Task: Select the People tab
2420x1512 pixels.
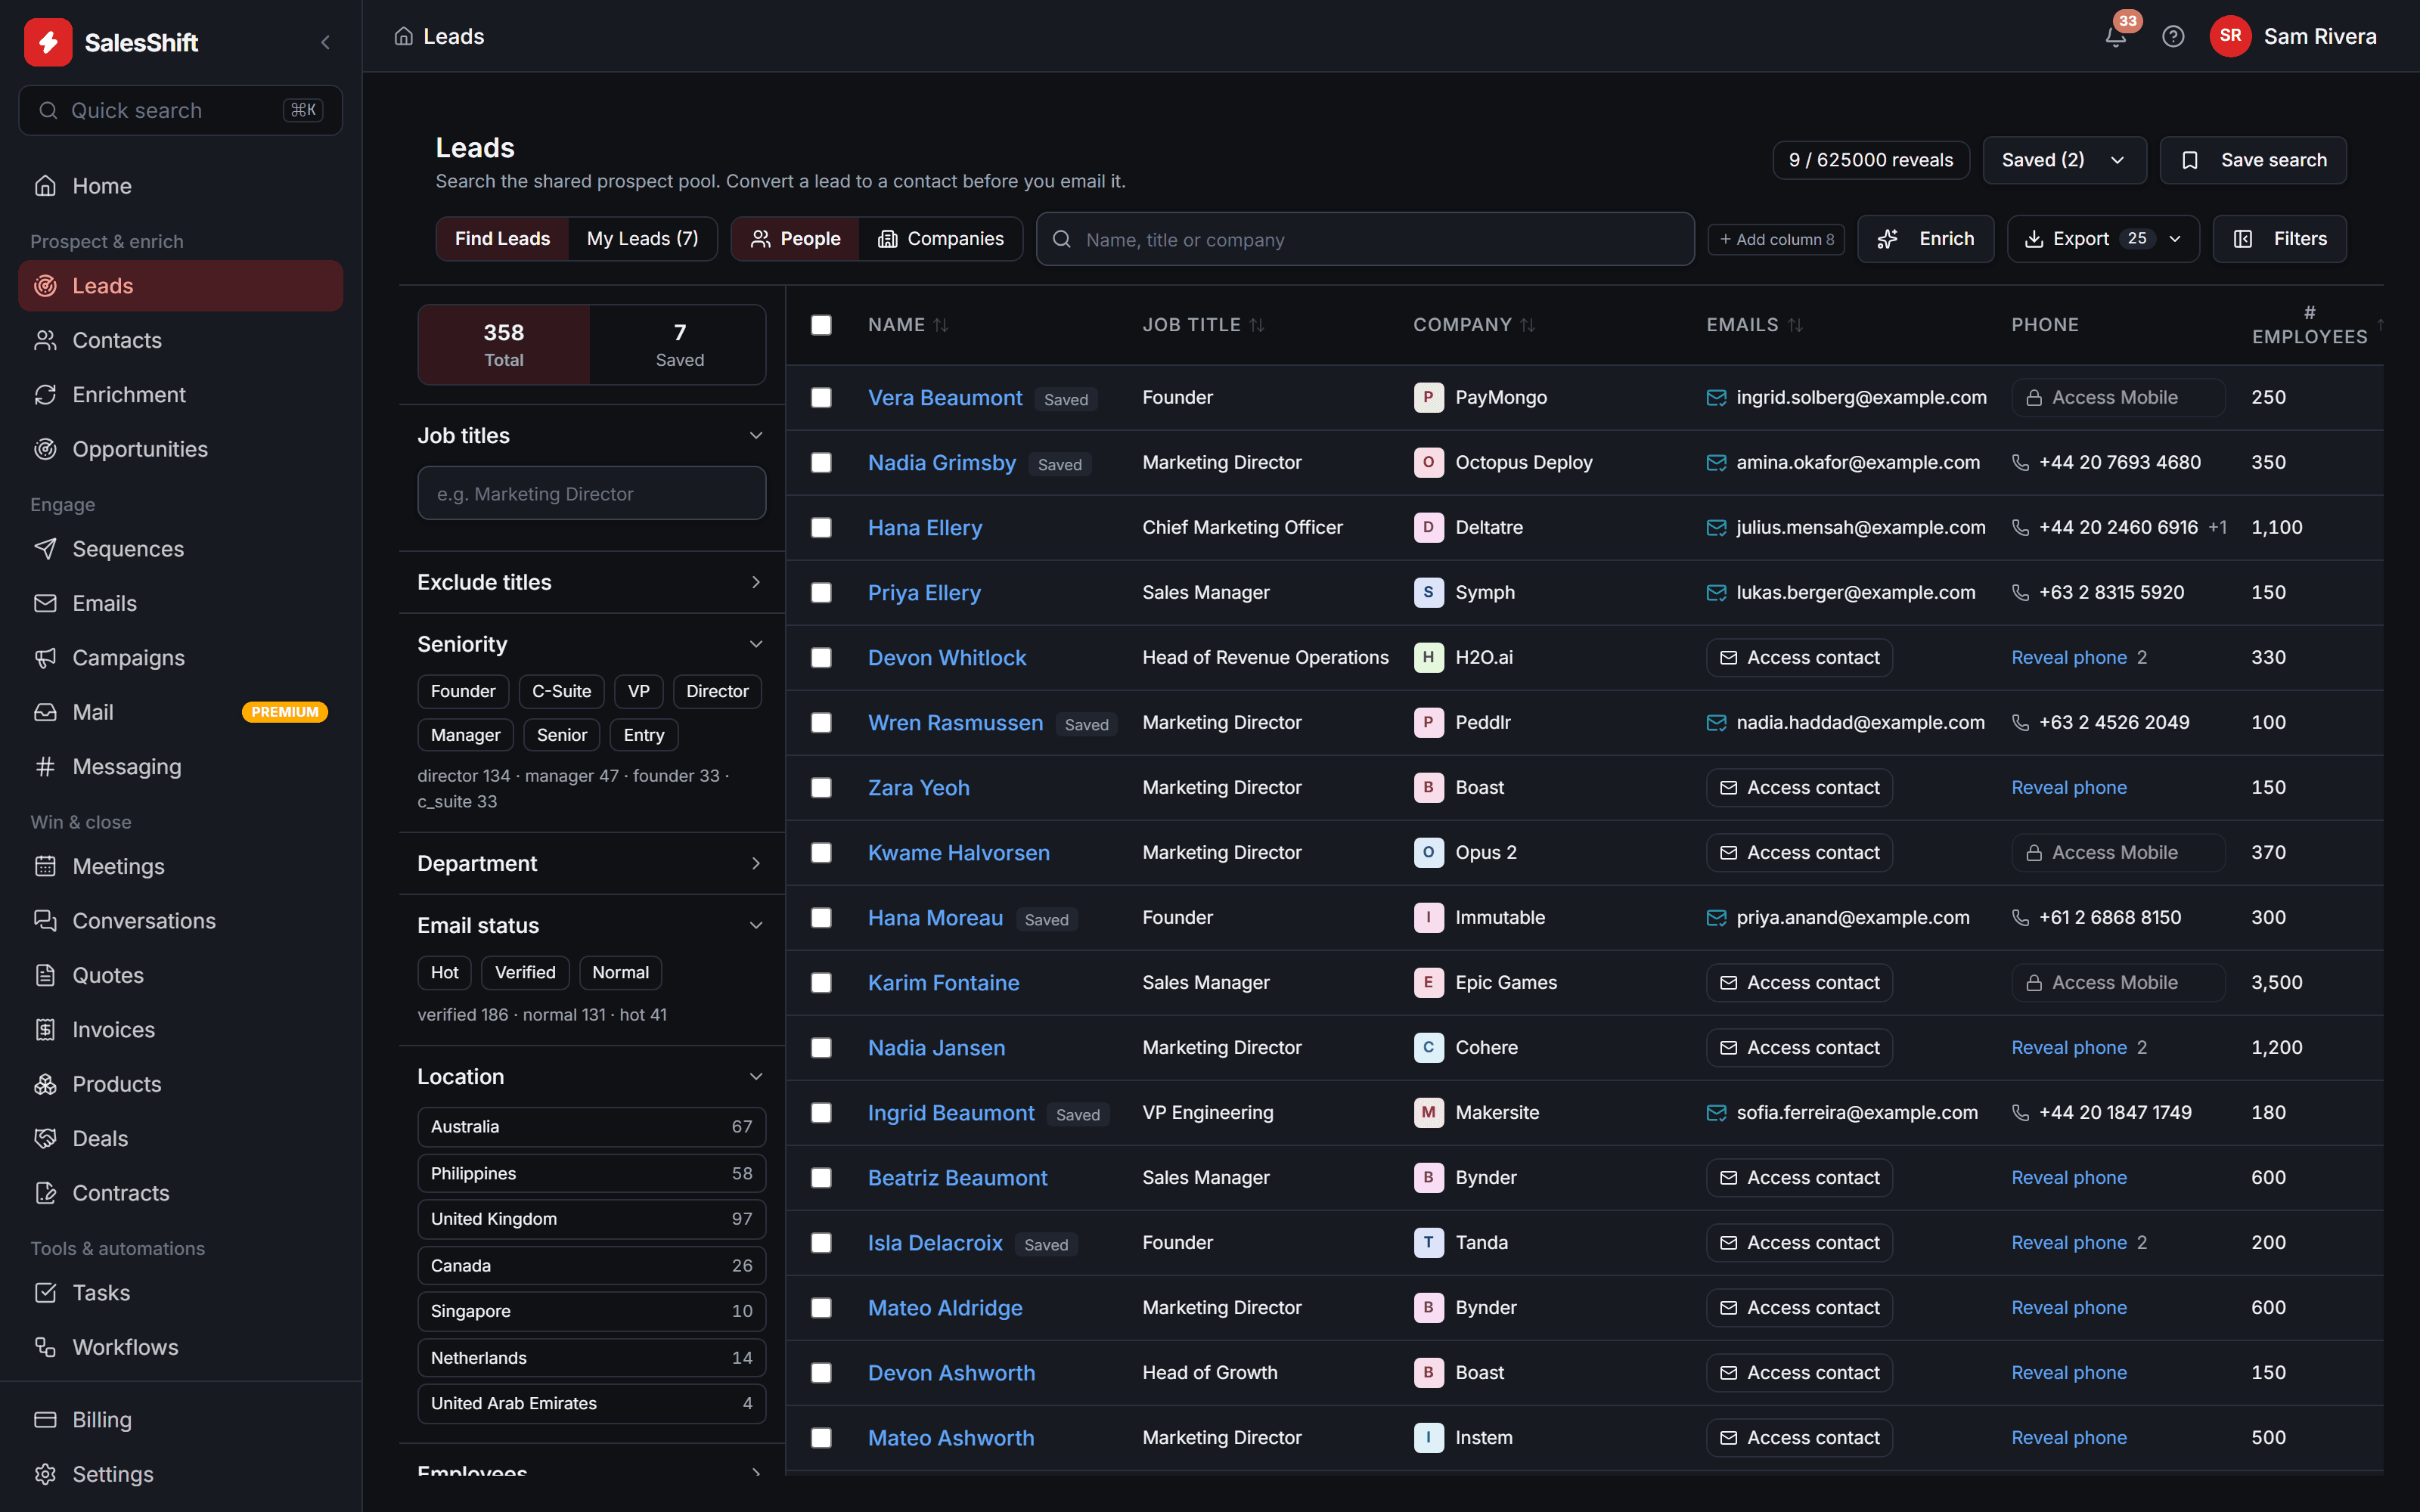Action: [x=795, y=239]
